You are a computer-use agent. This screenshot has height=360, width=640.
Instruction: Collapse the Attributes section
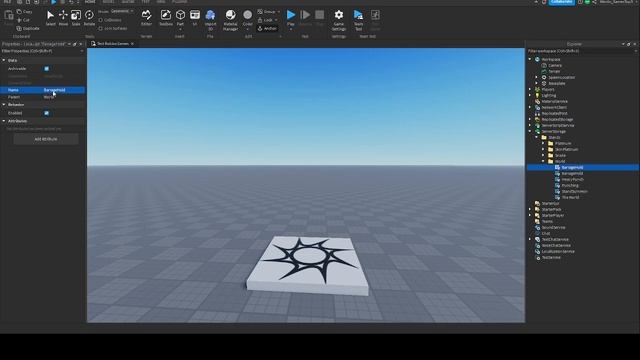point(4,121)
